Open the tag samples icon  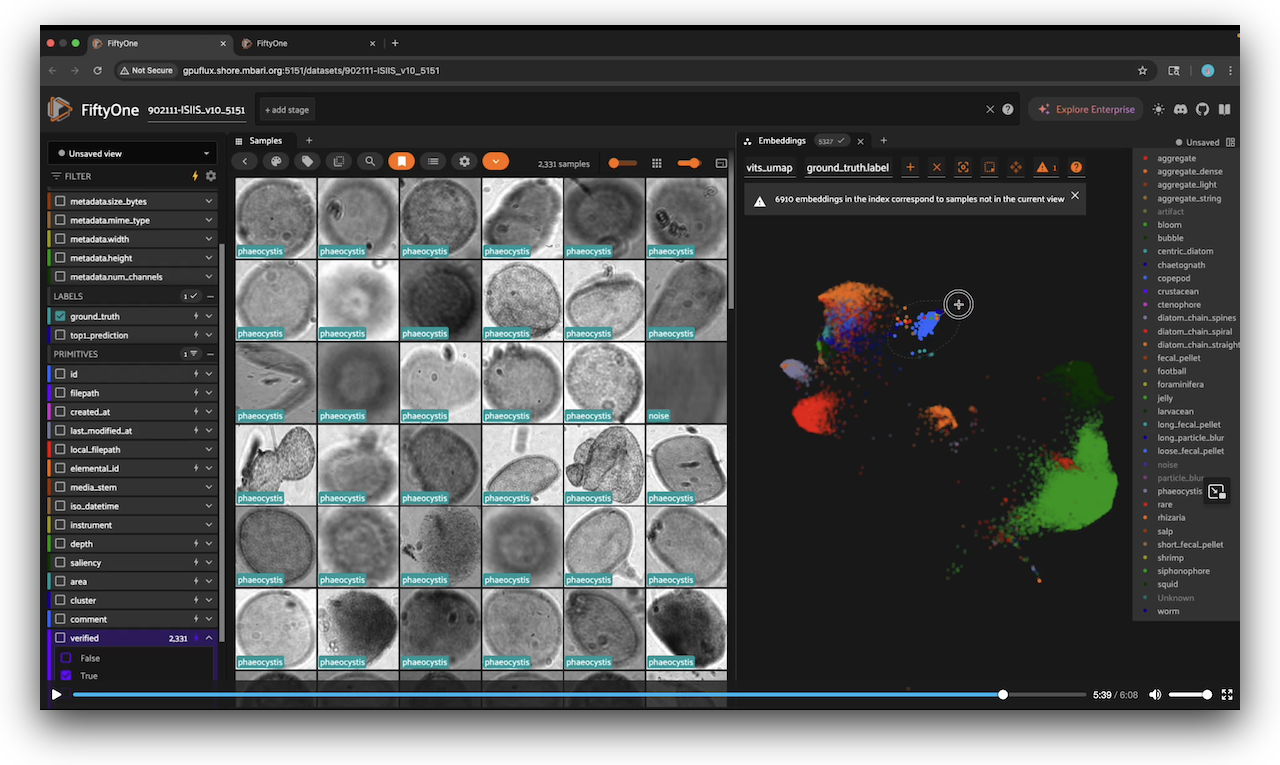(308, 161)
